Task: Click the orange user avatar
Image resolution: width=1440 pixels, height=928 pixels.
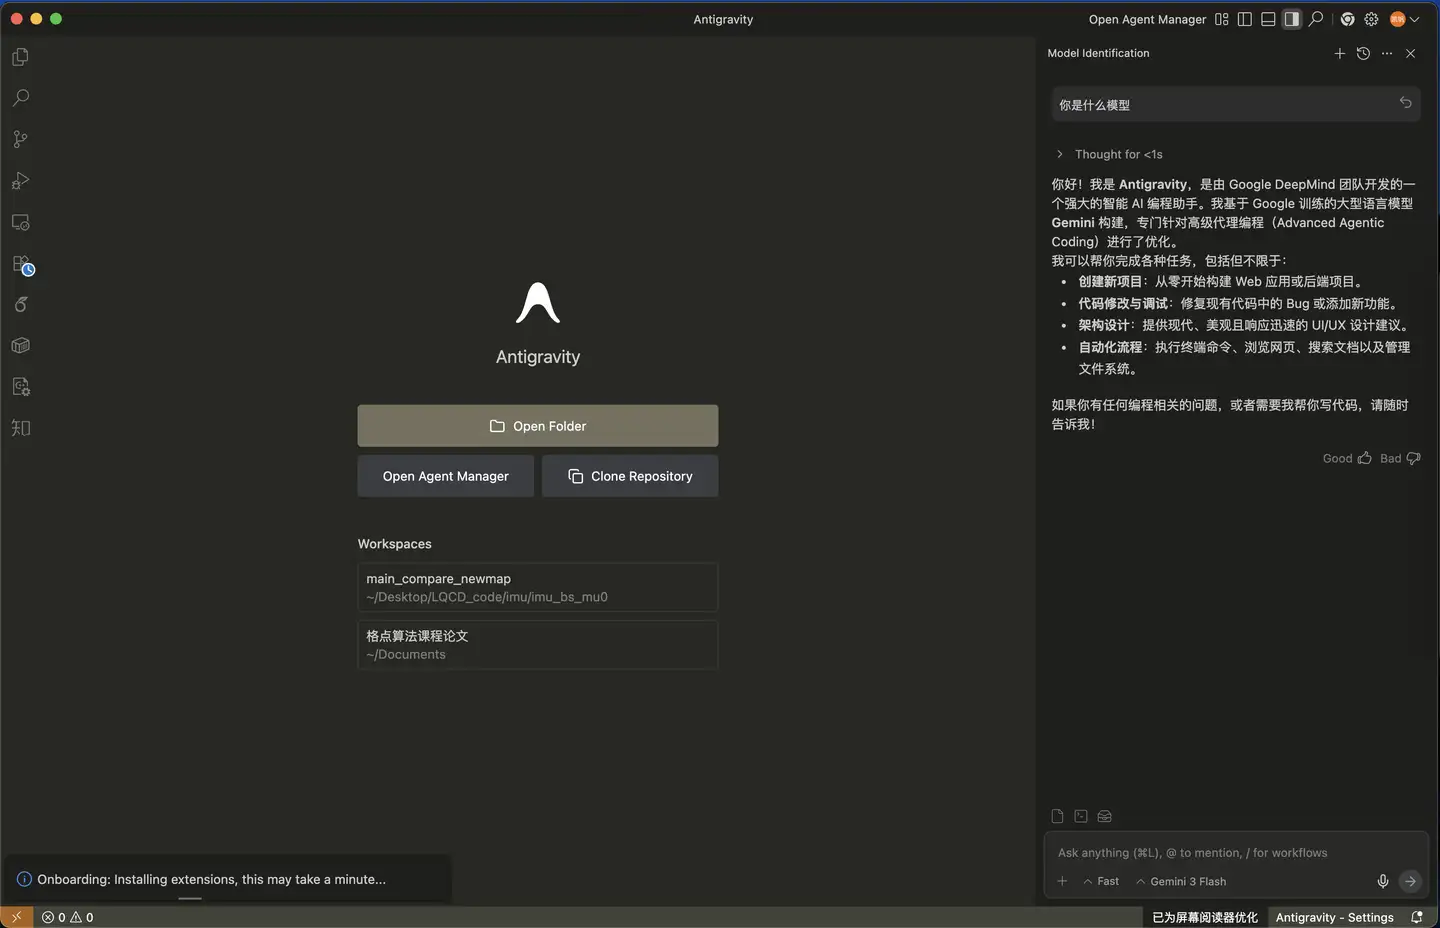Action: (1397, 19)
